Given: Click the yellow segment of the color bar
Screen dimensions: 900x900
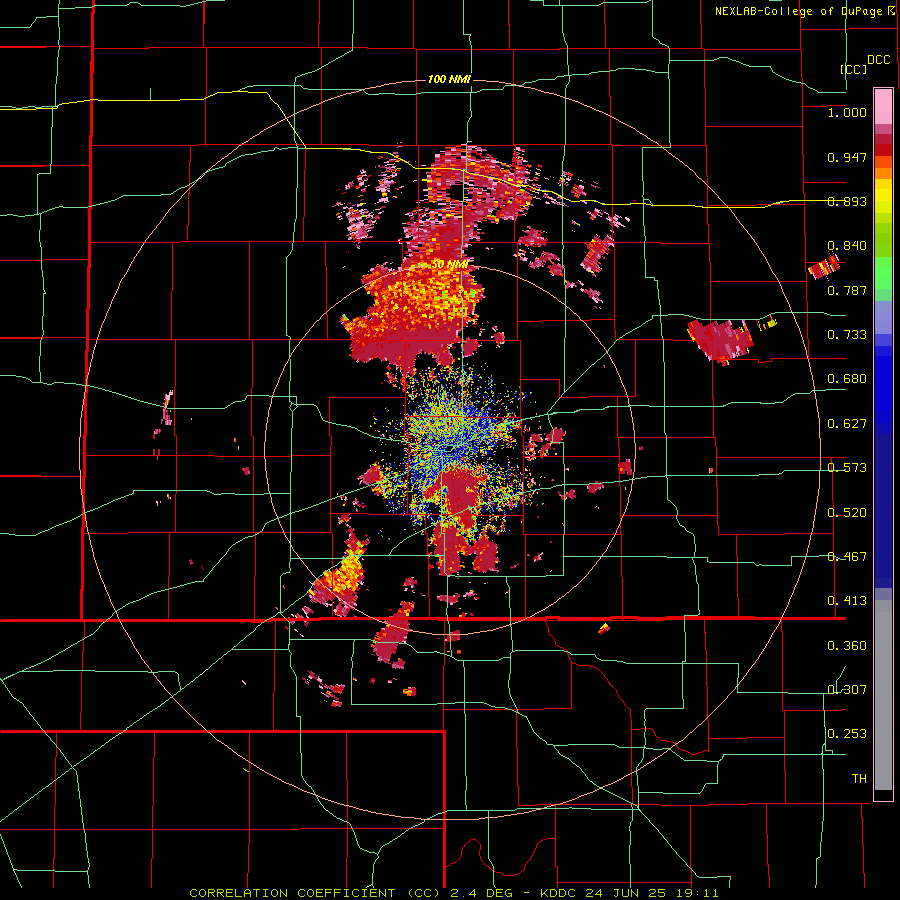Looking at the screenshot, I should [883, 196].
